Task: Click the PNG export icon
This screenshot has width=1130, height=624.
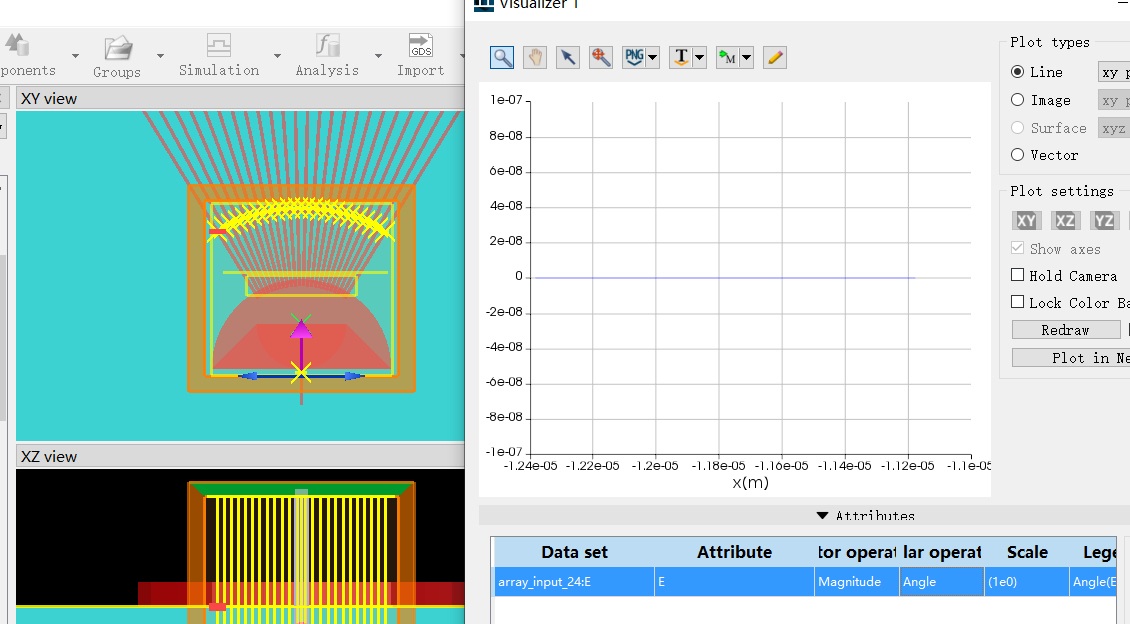Action: point(634,57)
